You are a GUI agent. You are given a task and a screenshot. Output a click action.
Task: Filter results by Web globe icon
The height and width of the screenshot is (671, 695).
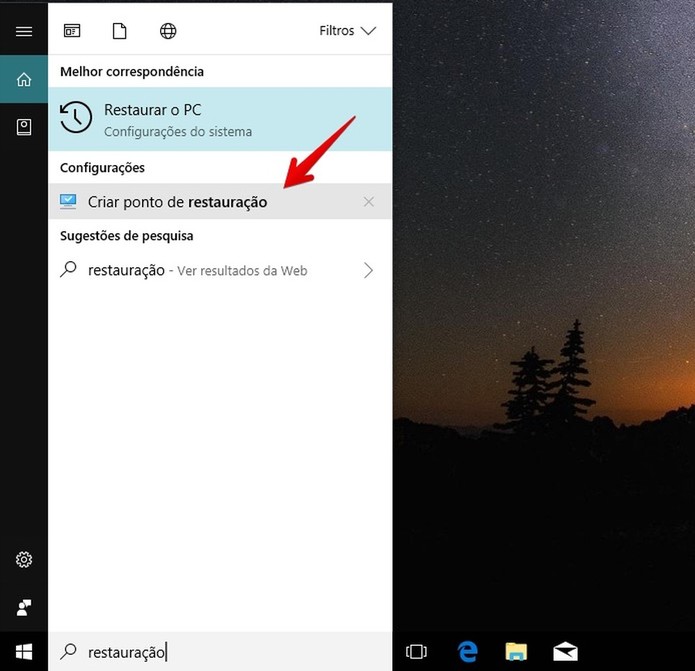click(168, 31)
